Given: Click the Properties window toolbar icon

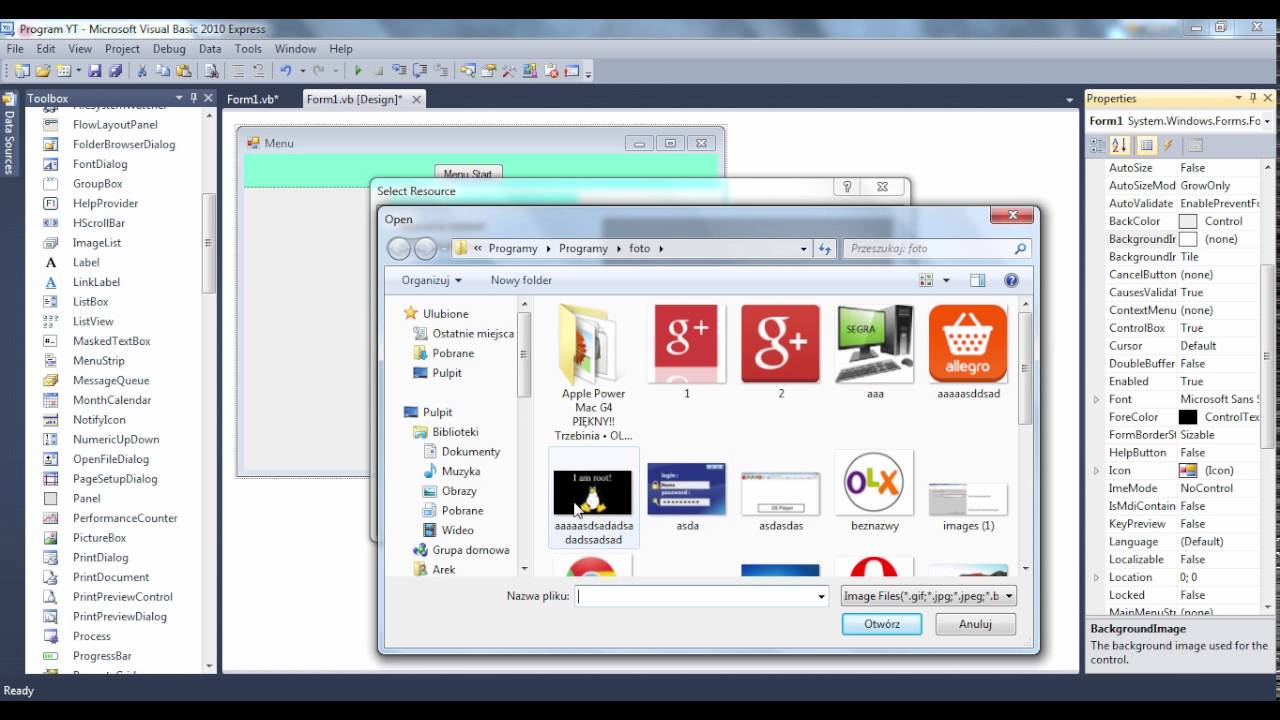Looking at the screenshot, I should (488, 71).
